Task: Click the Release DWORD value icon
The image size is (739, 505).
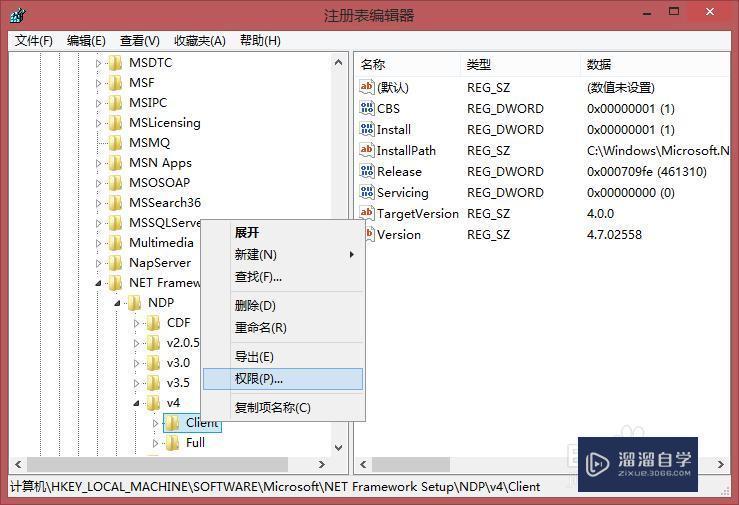Action: (367, 171)
